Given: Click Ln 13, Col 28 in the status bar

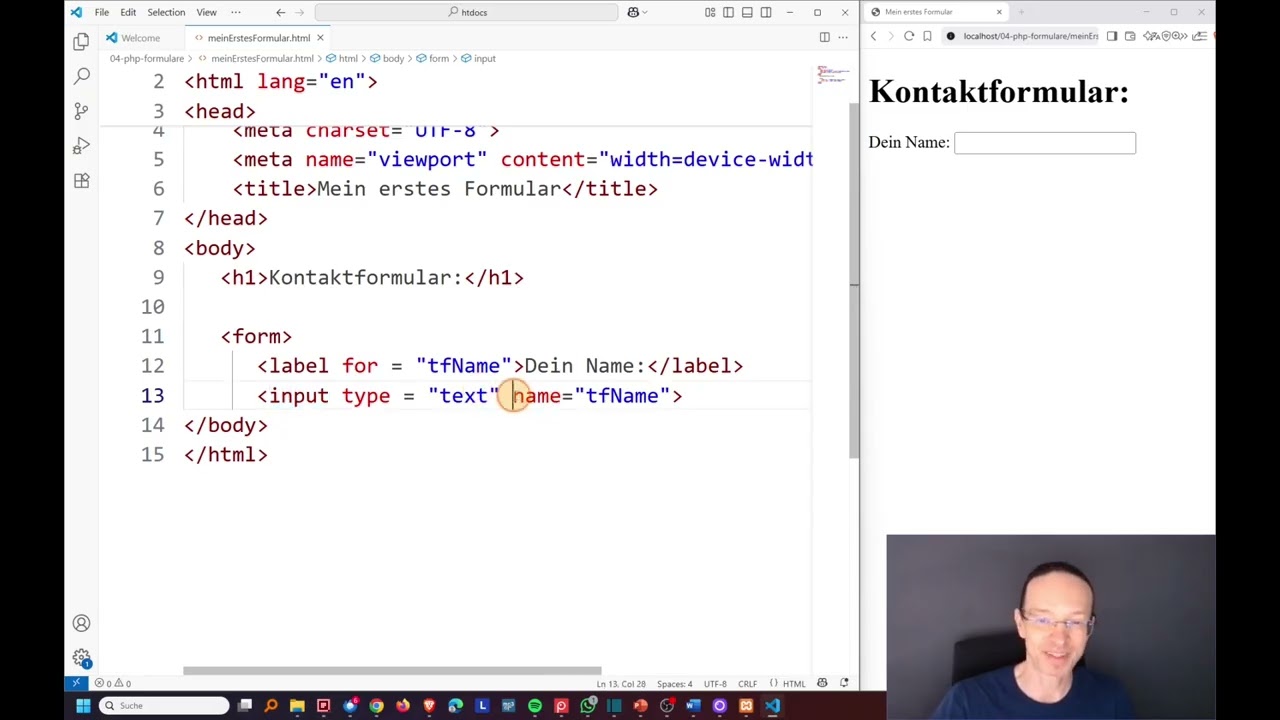Looking at the screenshot, I should coord(620,684).
